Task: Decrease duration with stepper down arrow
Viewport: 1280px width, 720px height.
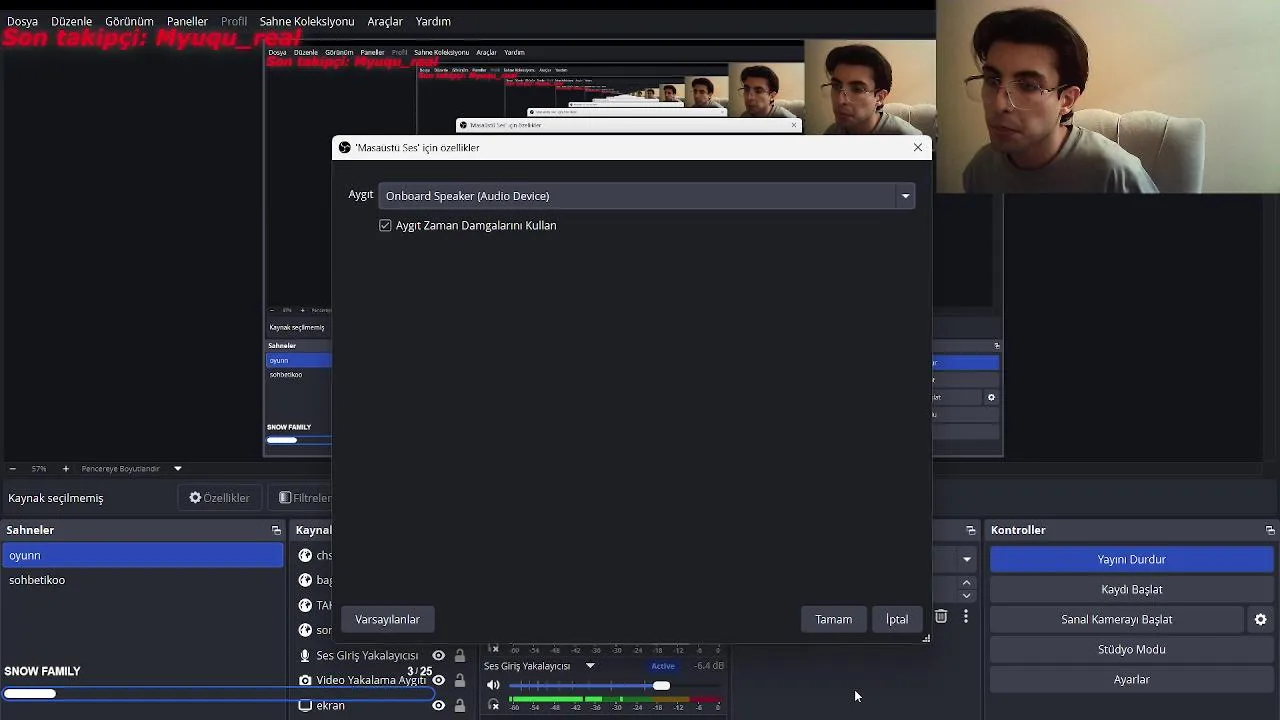Action: 966,596
